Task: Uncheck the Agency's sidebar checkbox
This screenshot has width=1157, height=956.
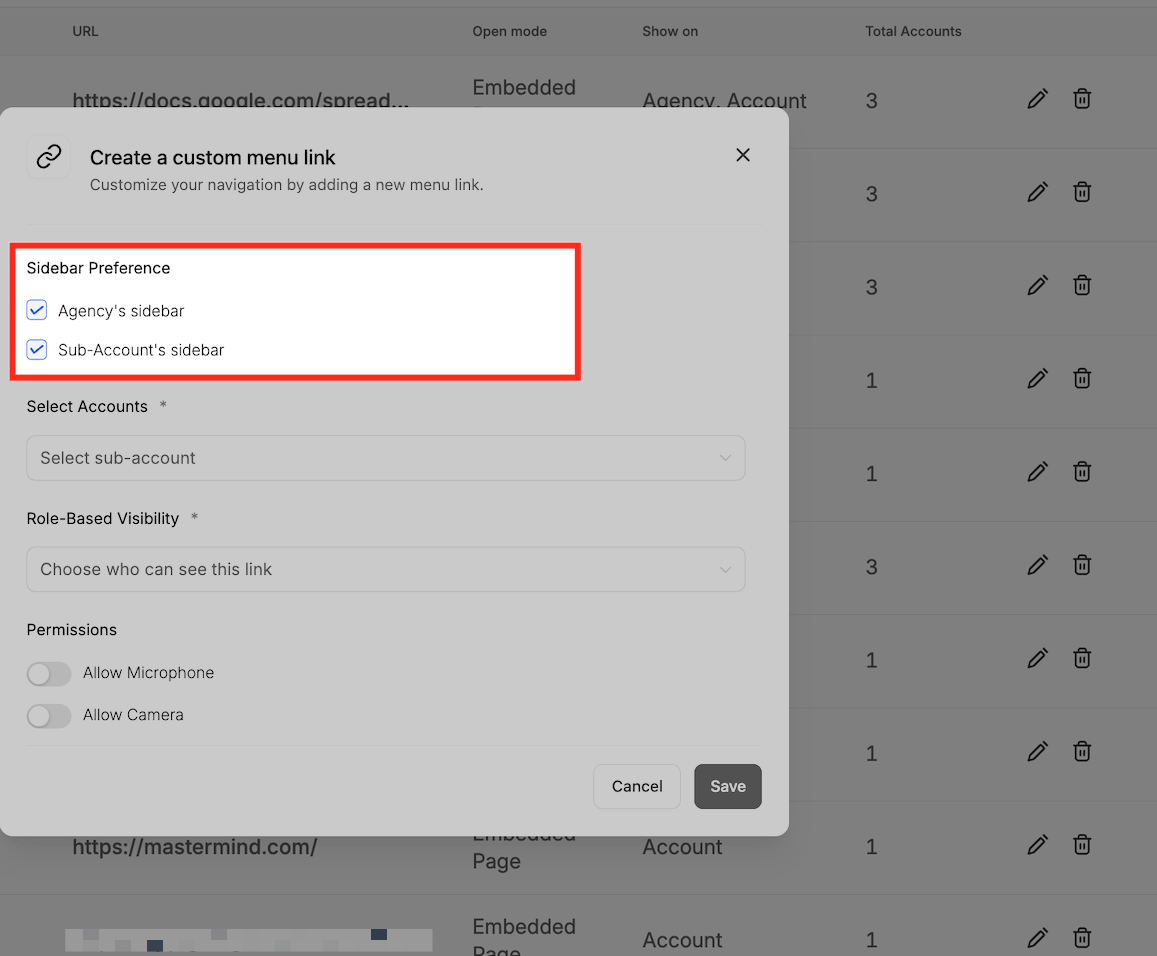Action: (x=37, y=310)
